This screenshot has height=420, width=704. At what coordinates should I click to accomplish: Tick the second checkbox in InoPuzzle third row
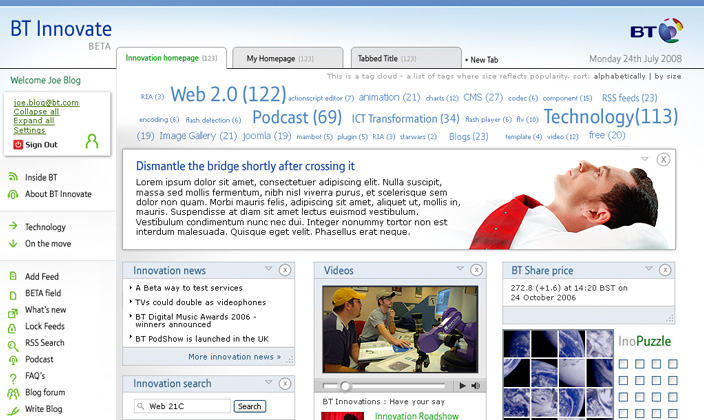(640, 397)
